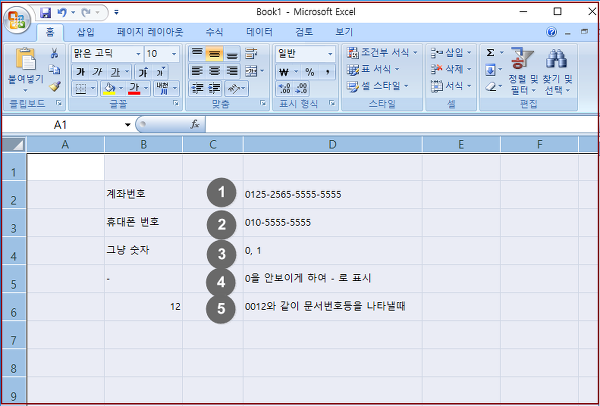Viewport: 600px width, 406px height.
Task: Copy the selection with the copy icon
Action: [54, 69]
